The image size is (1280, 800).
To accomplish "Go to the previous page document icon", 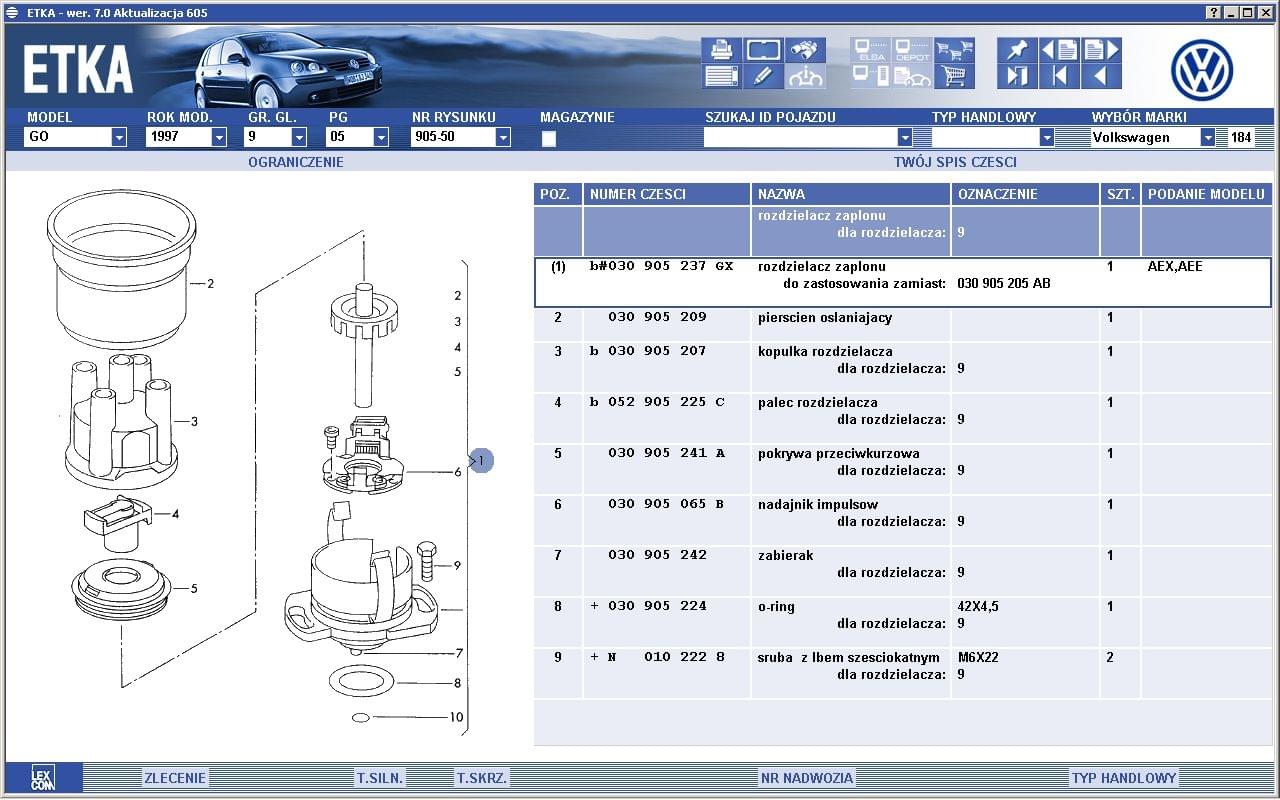I will 1059,50.
